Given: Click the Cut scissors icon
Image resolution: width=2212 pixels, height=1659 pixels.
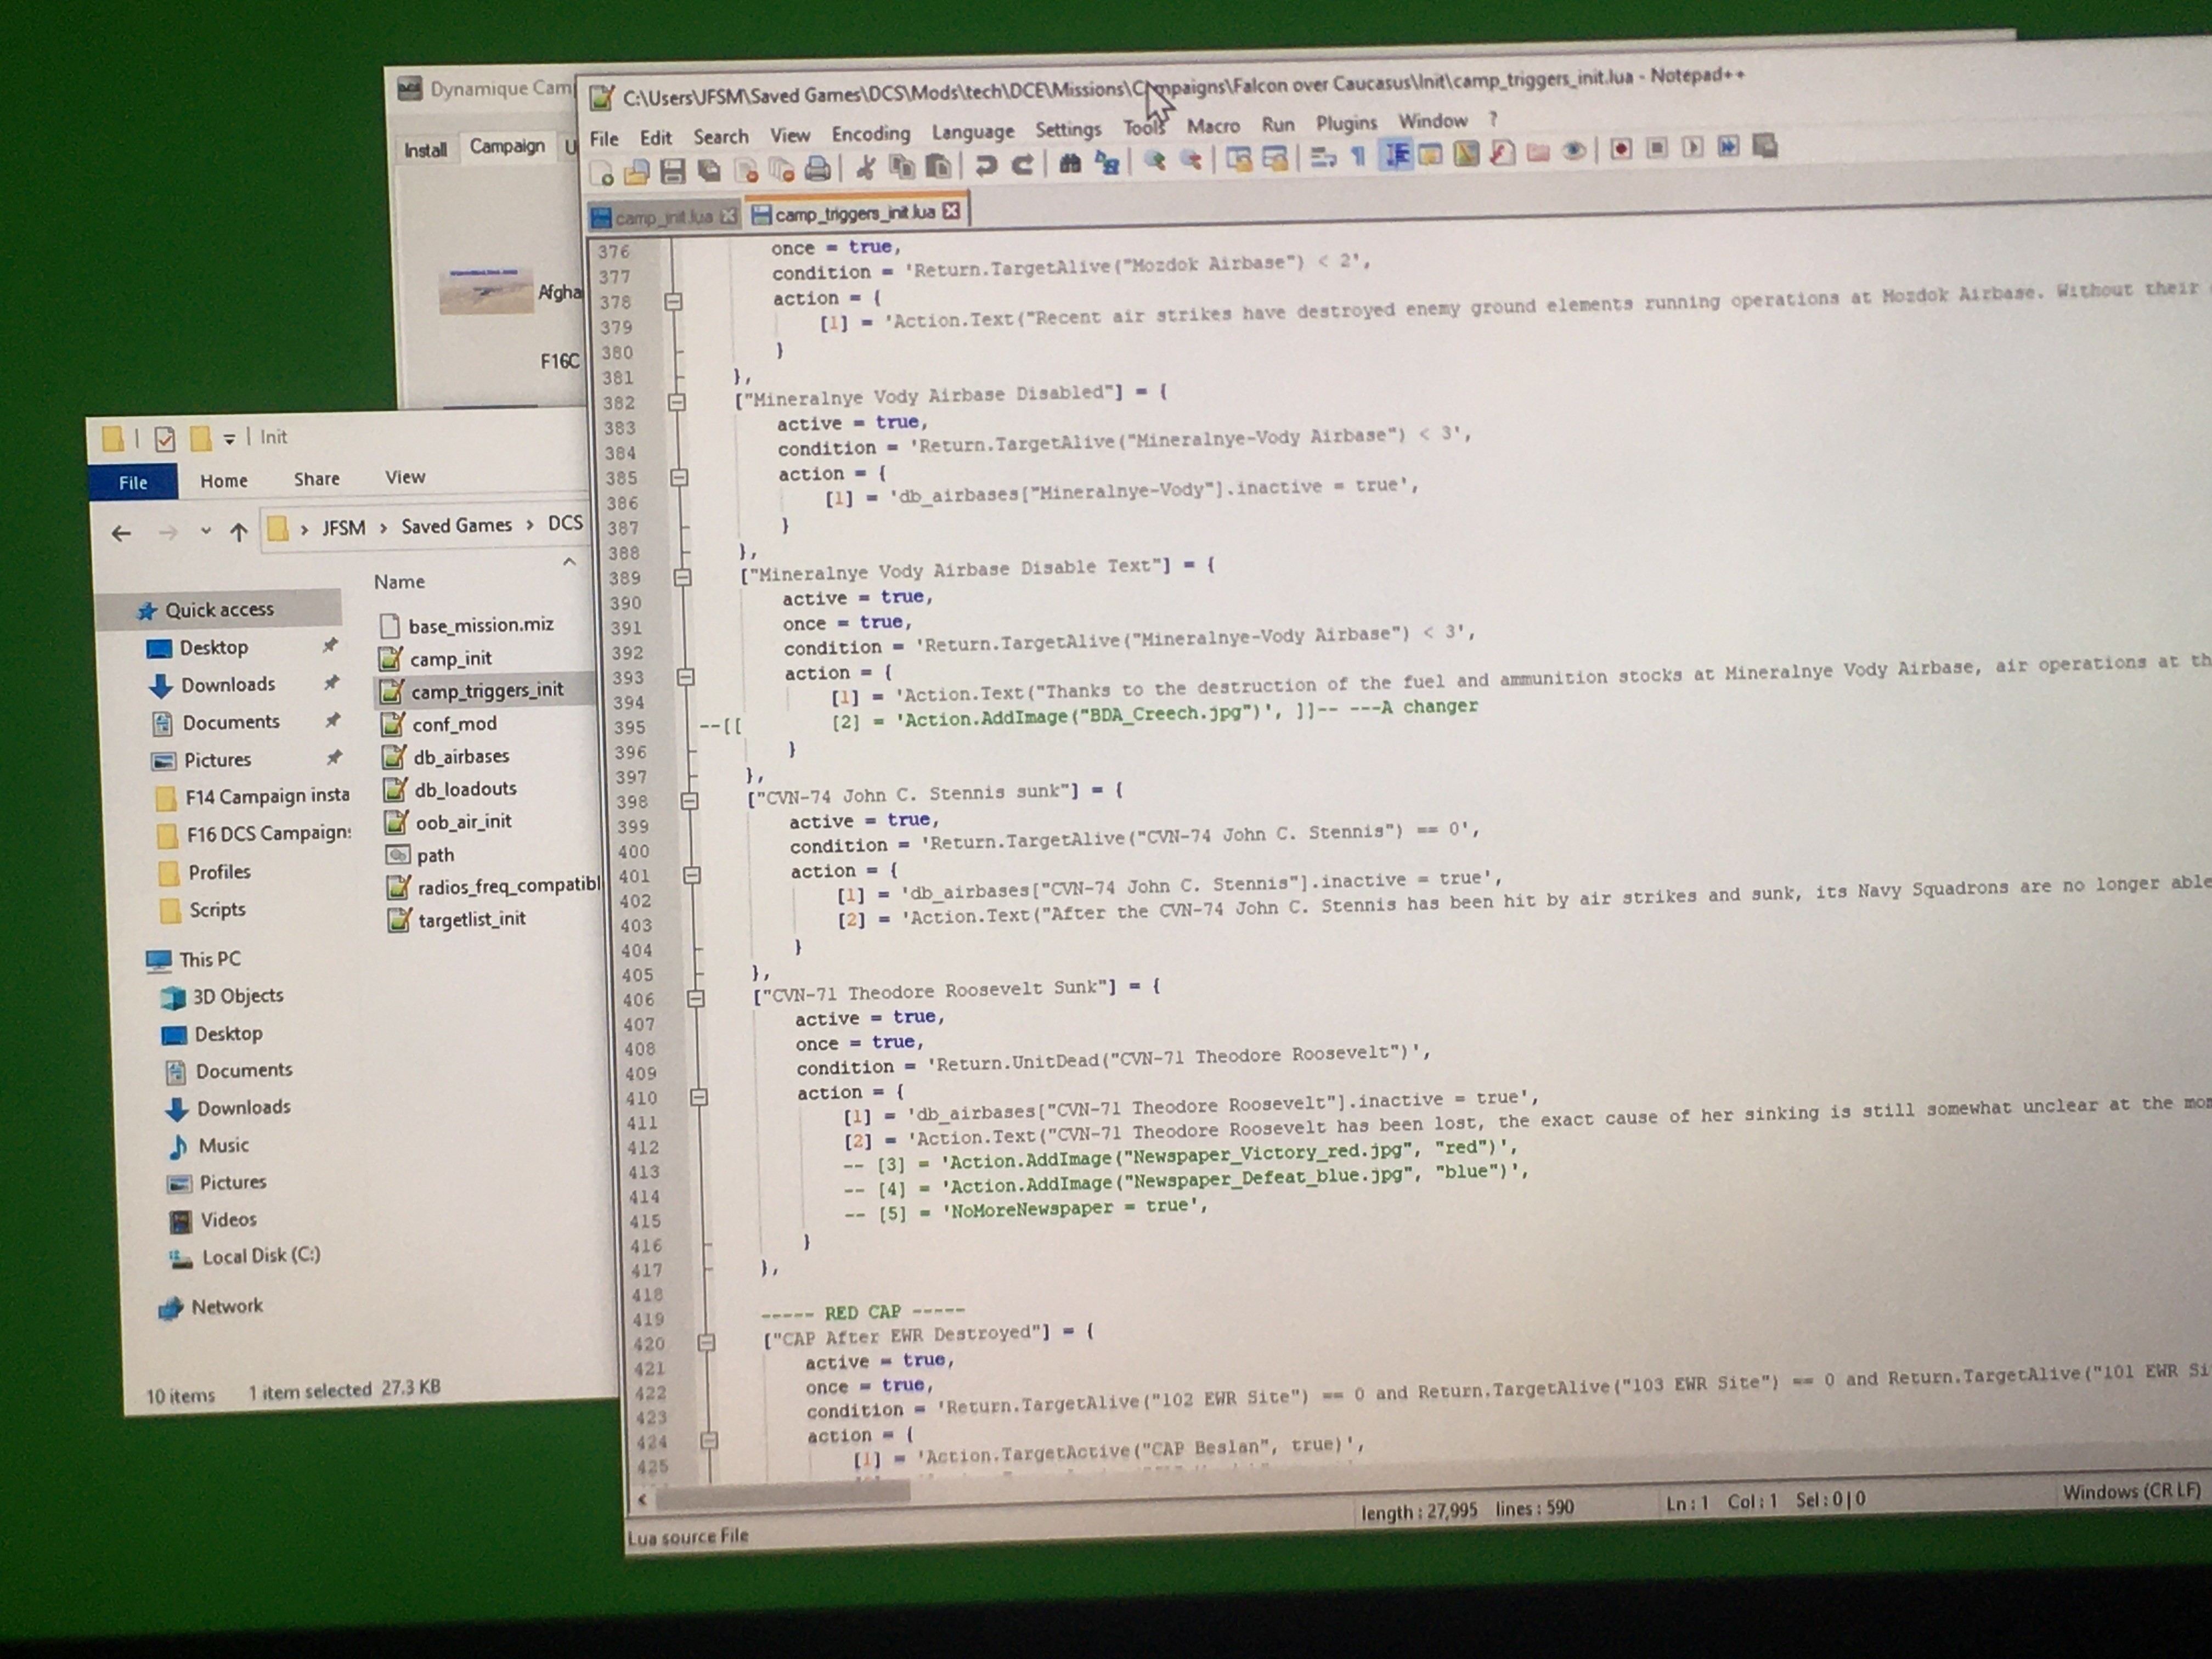Looking at the screenshot, I should coord(865,167).
